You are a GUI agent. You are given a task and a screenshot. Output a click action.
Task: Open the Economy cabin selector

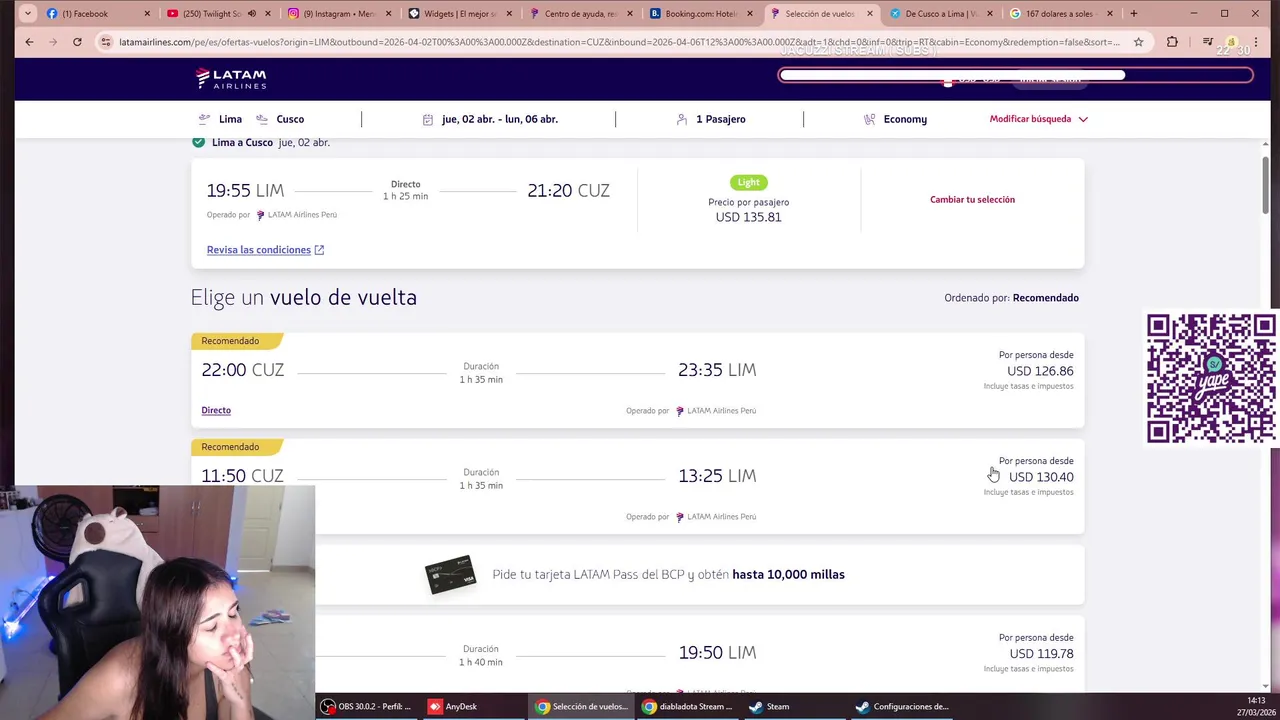(905, 119)
